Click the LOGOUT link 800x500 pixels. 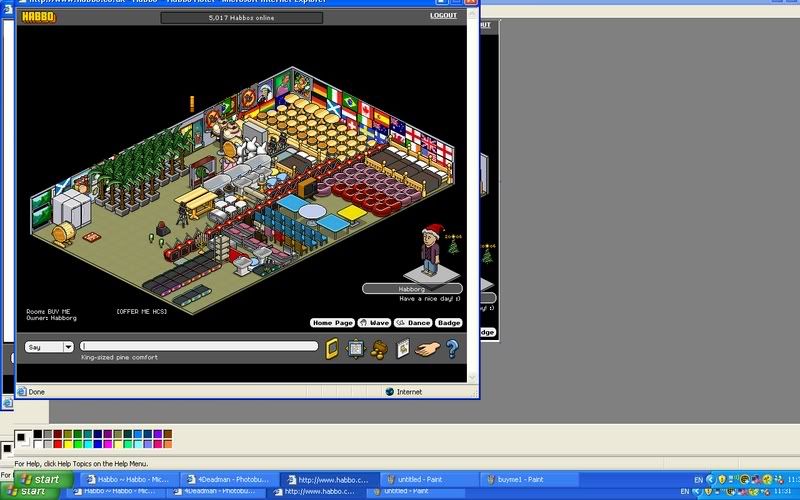click(443, 16)
